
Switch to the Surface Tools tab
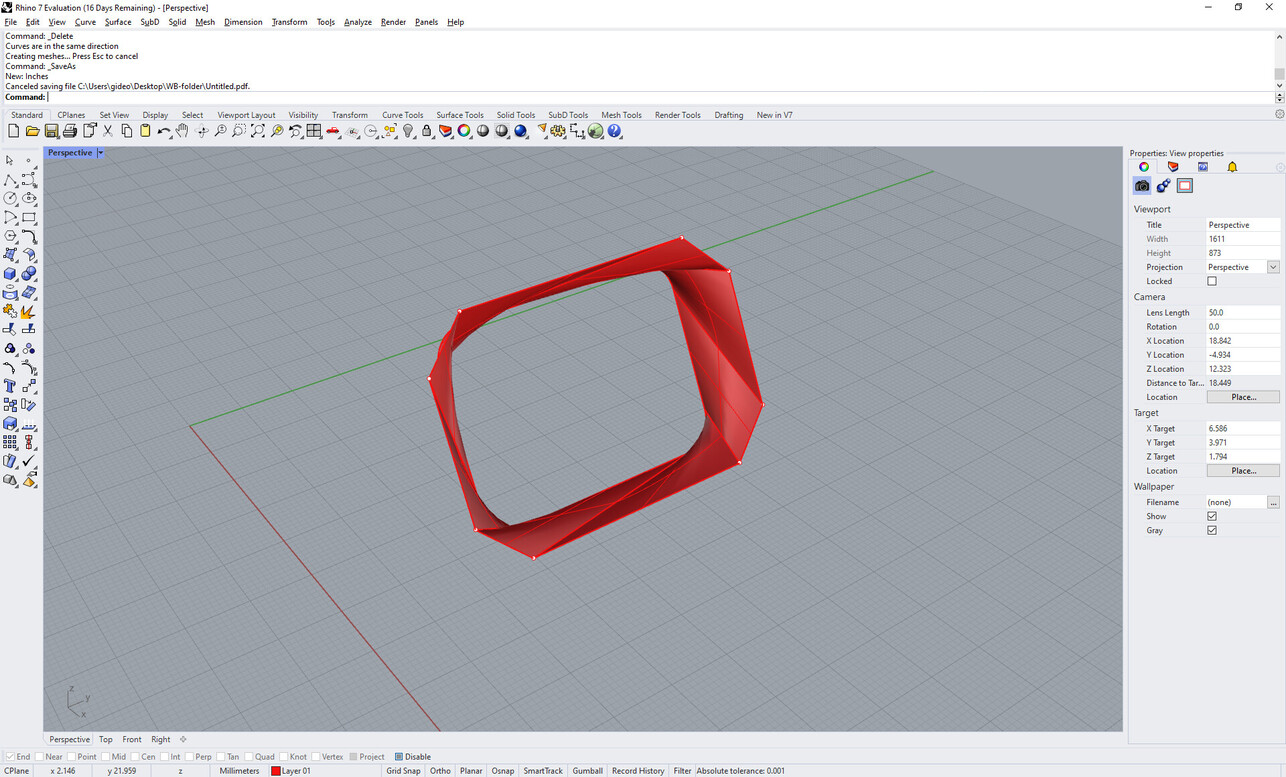click(459, 115)
